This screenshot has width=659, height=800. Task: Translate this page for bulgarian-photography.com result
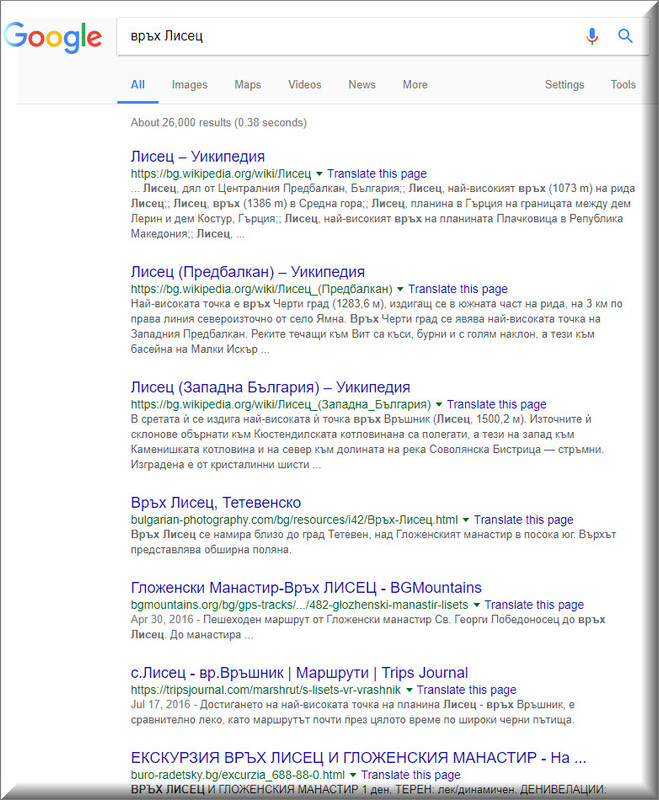point(523,520)
